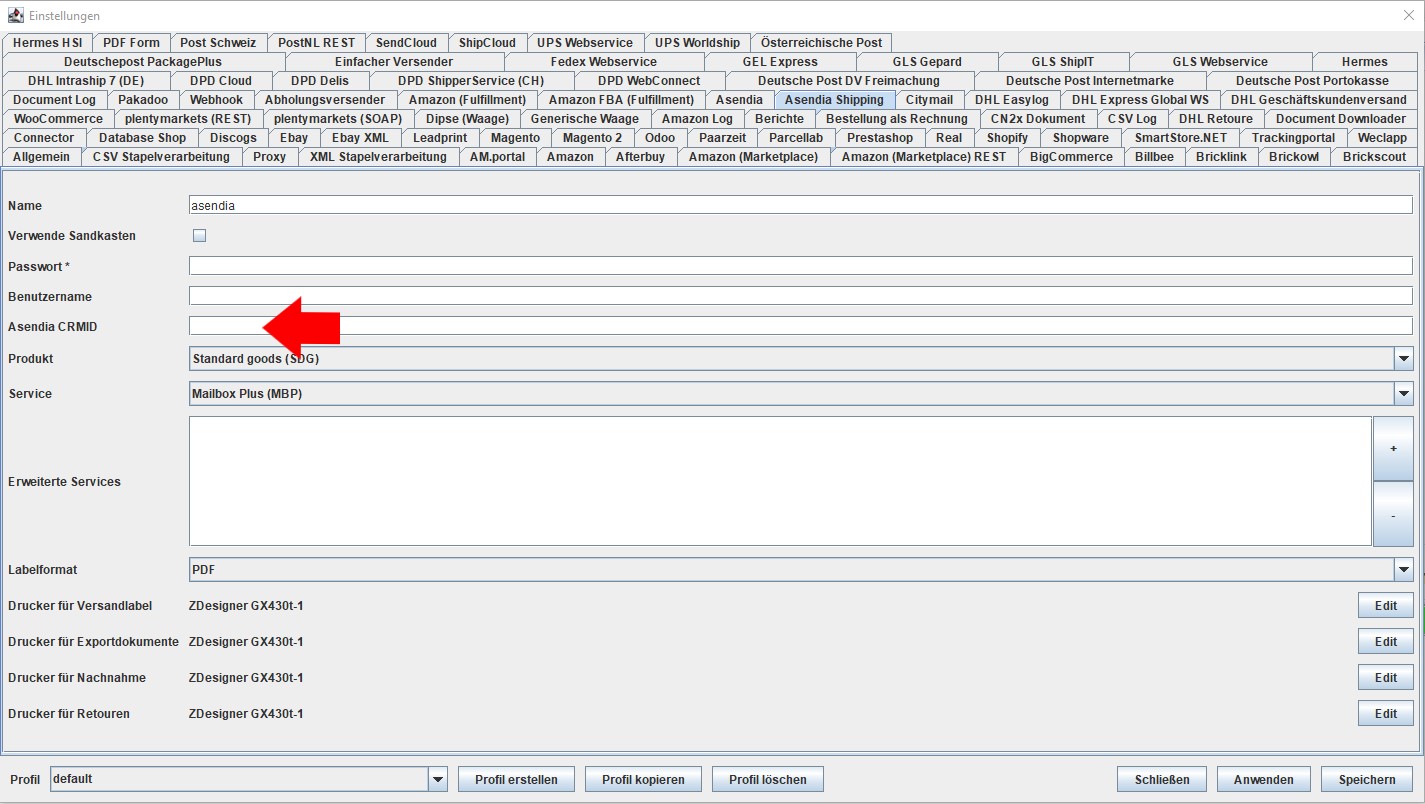The width and height of the screenshot is (1425, 804).
Task: Focus the Passwort input field
Action: click(801, 266)
